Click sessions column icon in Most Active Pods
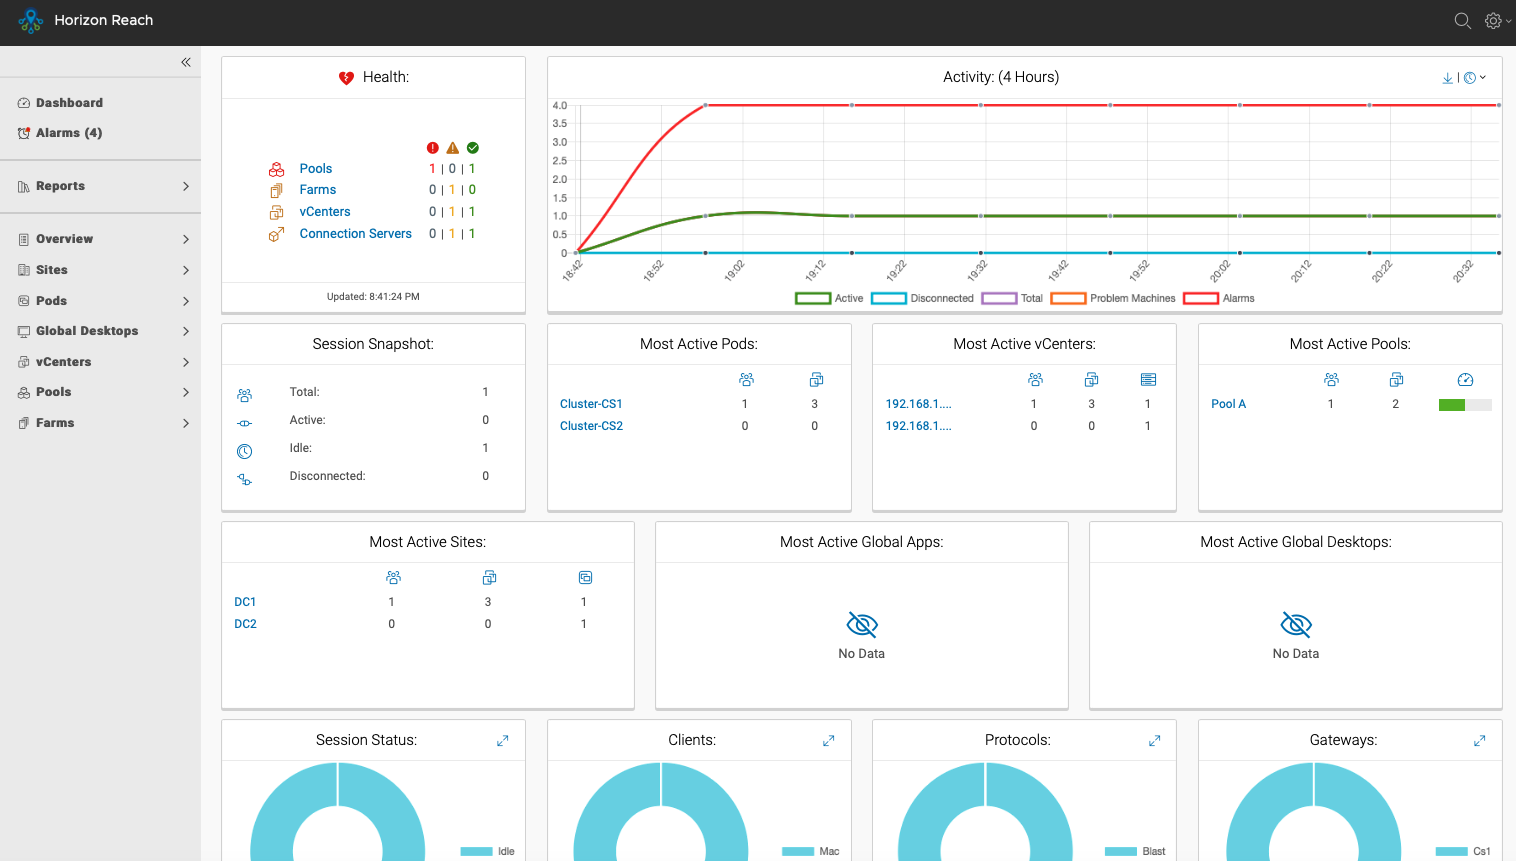 (746, 380)
